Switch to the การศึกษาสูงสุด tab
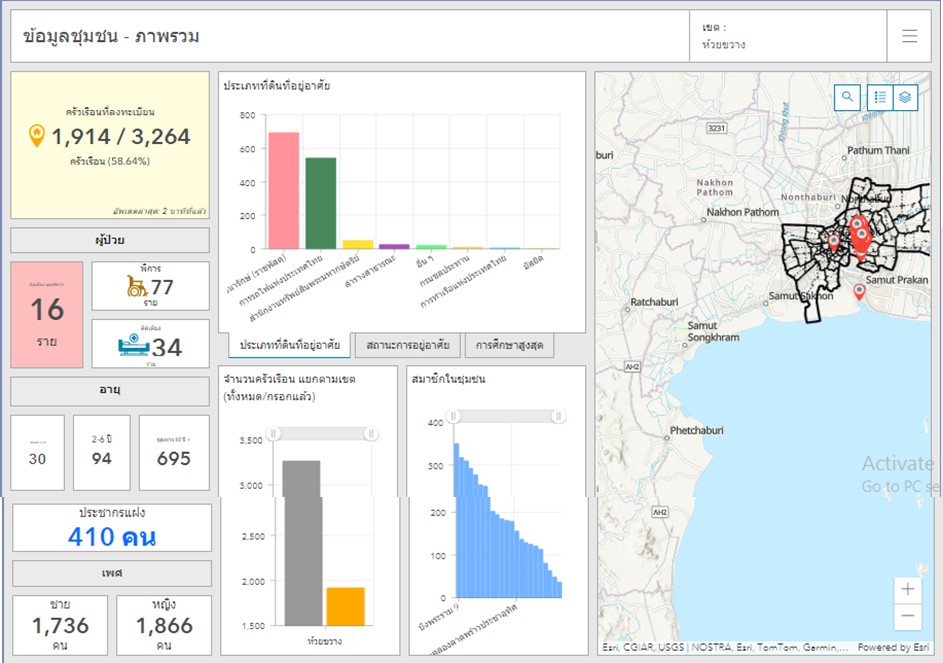The height and width of the screenshot is (663, 943). tap(508, 346)
